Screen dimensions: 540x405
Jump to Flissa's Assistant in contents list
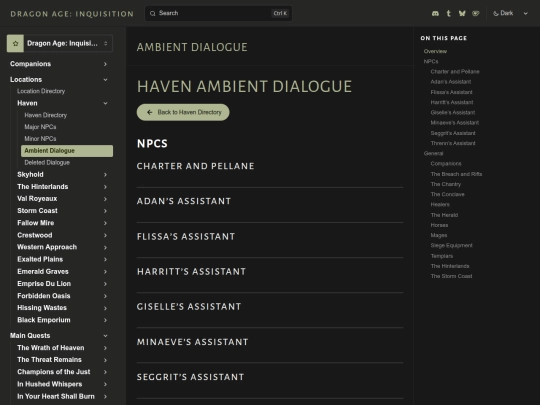451,92
